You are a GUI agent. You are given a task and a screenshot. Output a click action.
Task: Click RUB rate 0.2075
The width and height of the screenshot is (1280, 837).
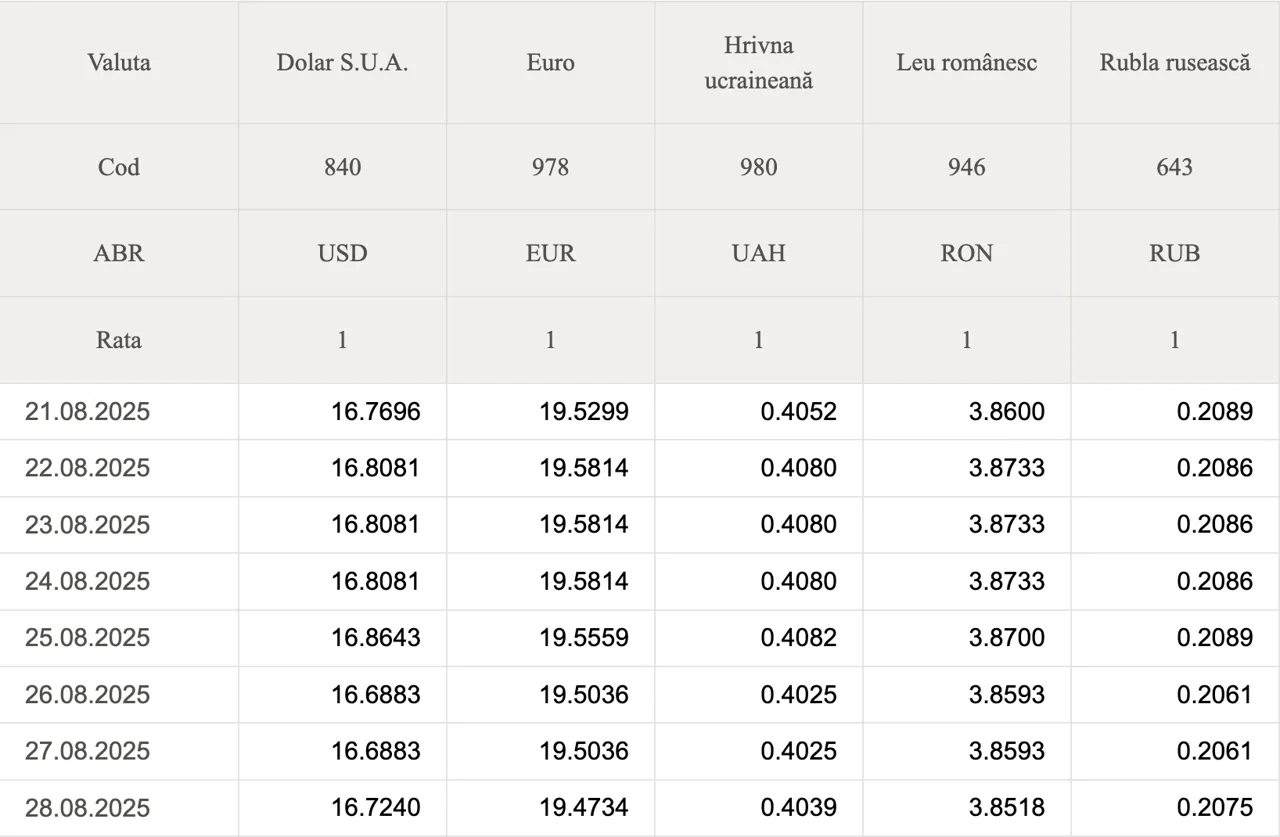click(1214, 808)
